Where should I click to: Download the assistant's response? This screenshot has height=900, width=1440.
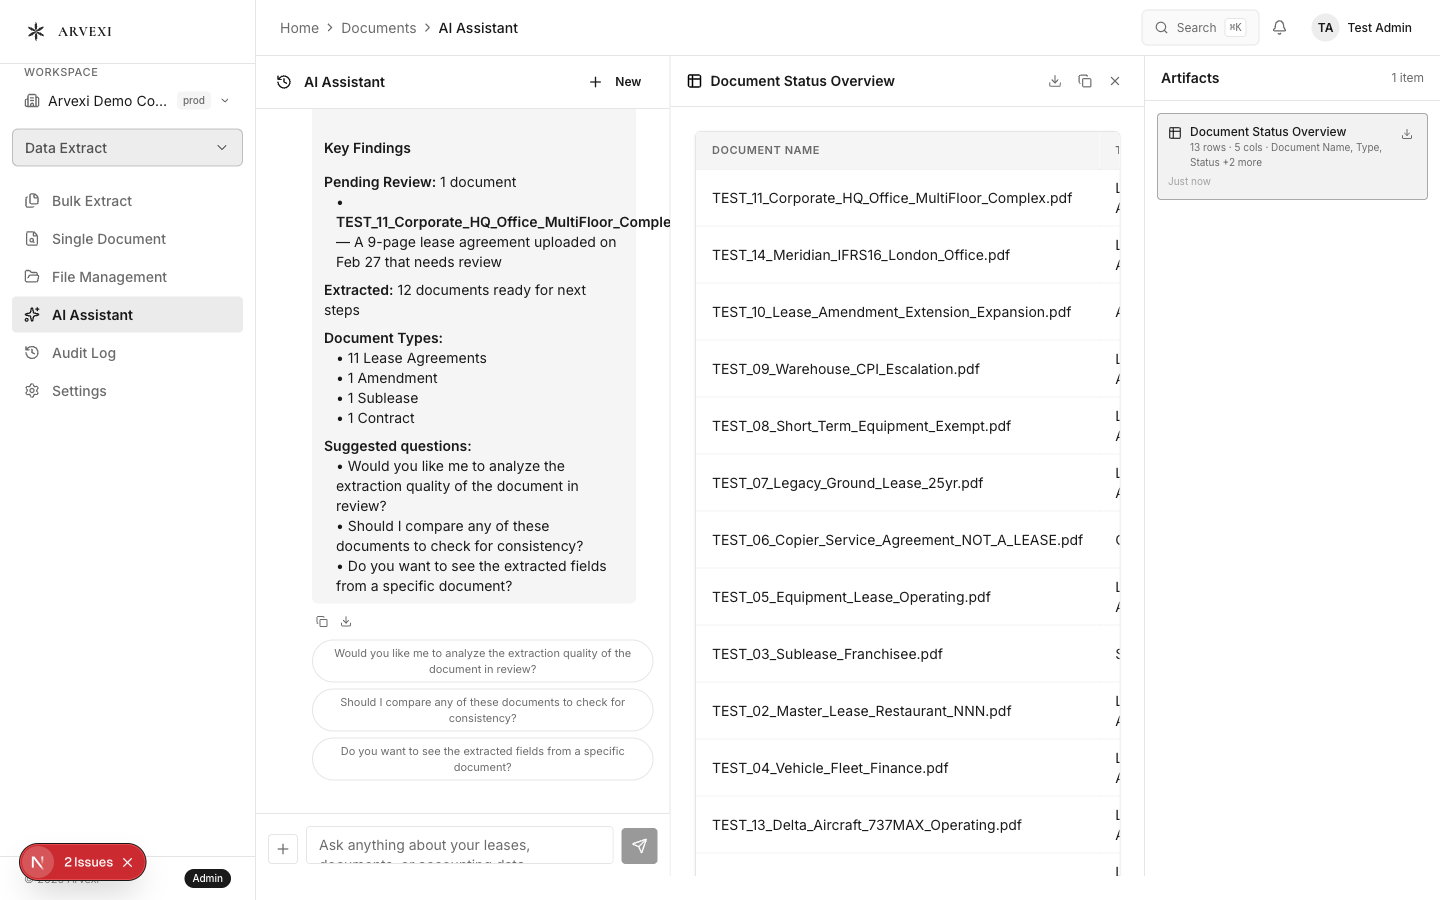click(x=346, y=621)
